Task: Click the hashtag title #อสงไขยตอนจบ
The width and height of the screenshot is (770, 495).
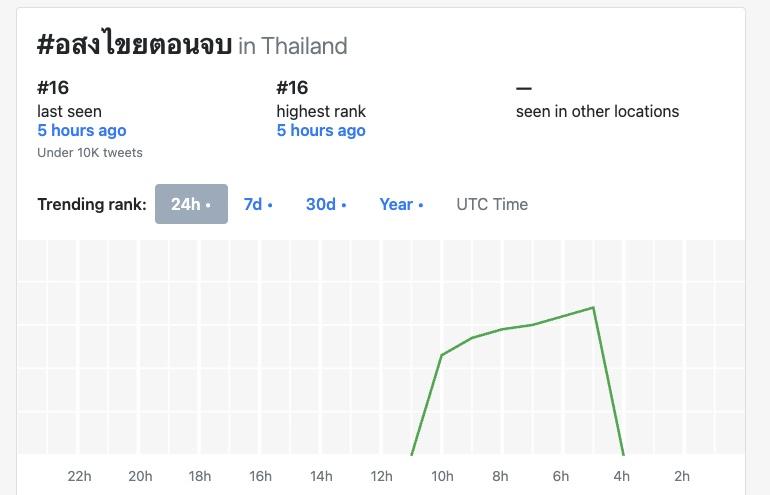Action: 134,45
